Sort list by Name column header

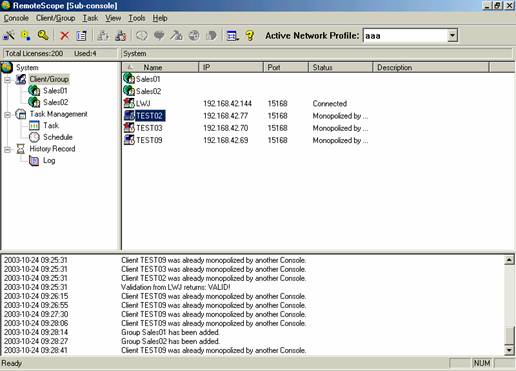click(161, 67)
